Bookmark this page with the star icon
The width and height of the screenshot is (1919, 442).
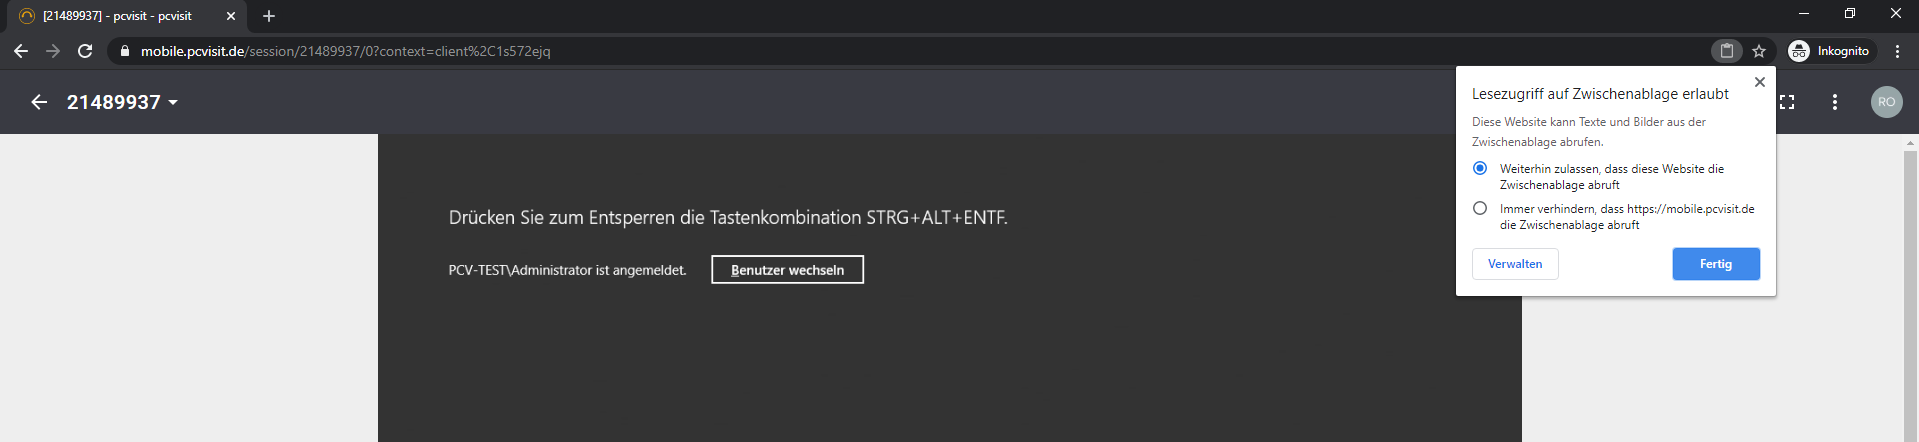coord(1759,51)
